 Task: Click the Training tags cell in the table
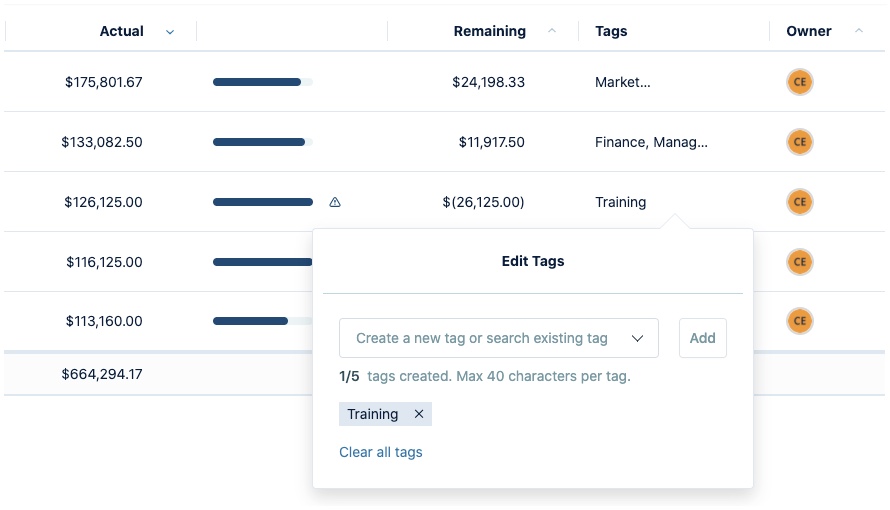pyautogui.click(x=620, y=202)
